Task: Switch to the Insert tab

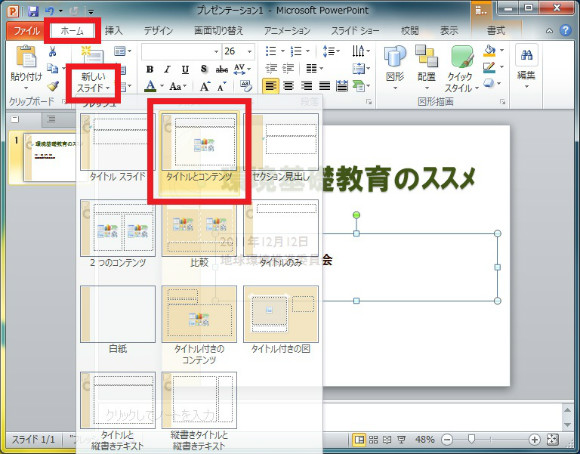Action: (114, 31)
